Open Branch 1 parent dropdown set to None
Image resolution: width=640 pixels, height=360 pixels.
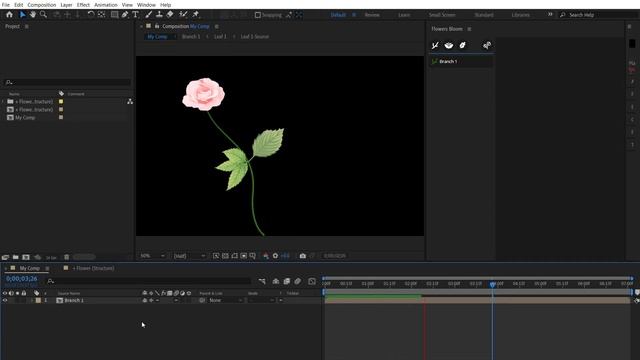(225, 300)
